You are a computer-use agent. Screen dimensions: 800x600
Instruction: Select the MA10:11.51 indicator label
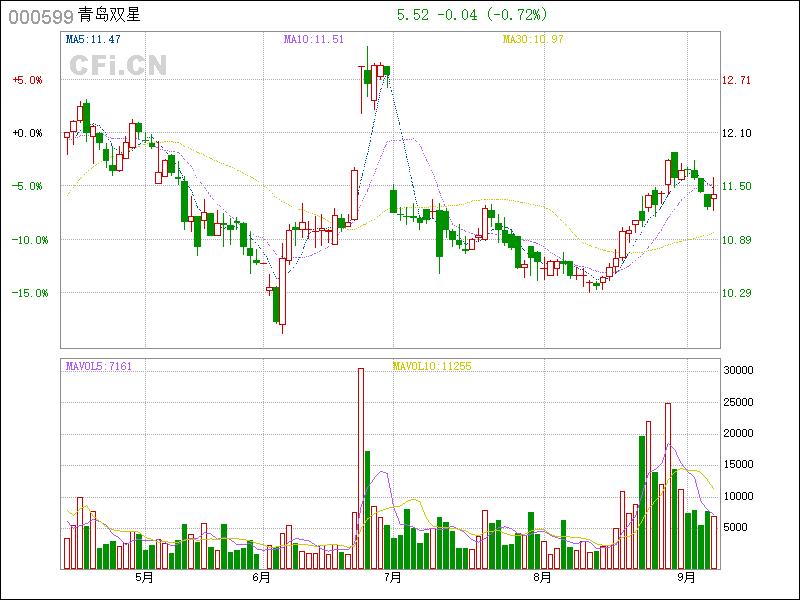click(314, 39)
